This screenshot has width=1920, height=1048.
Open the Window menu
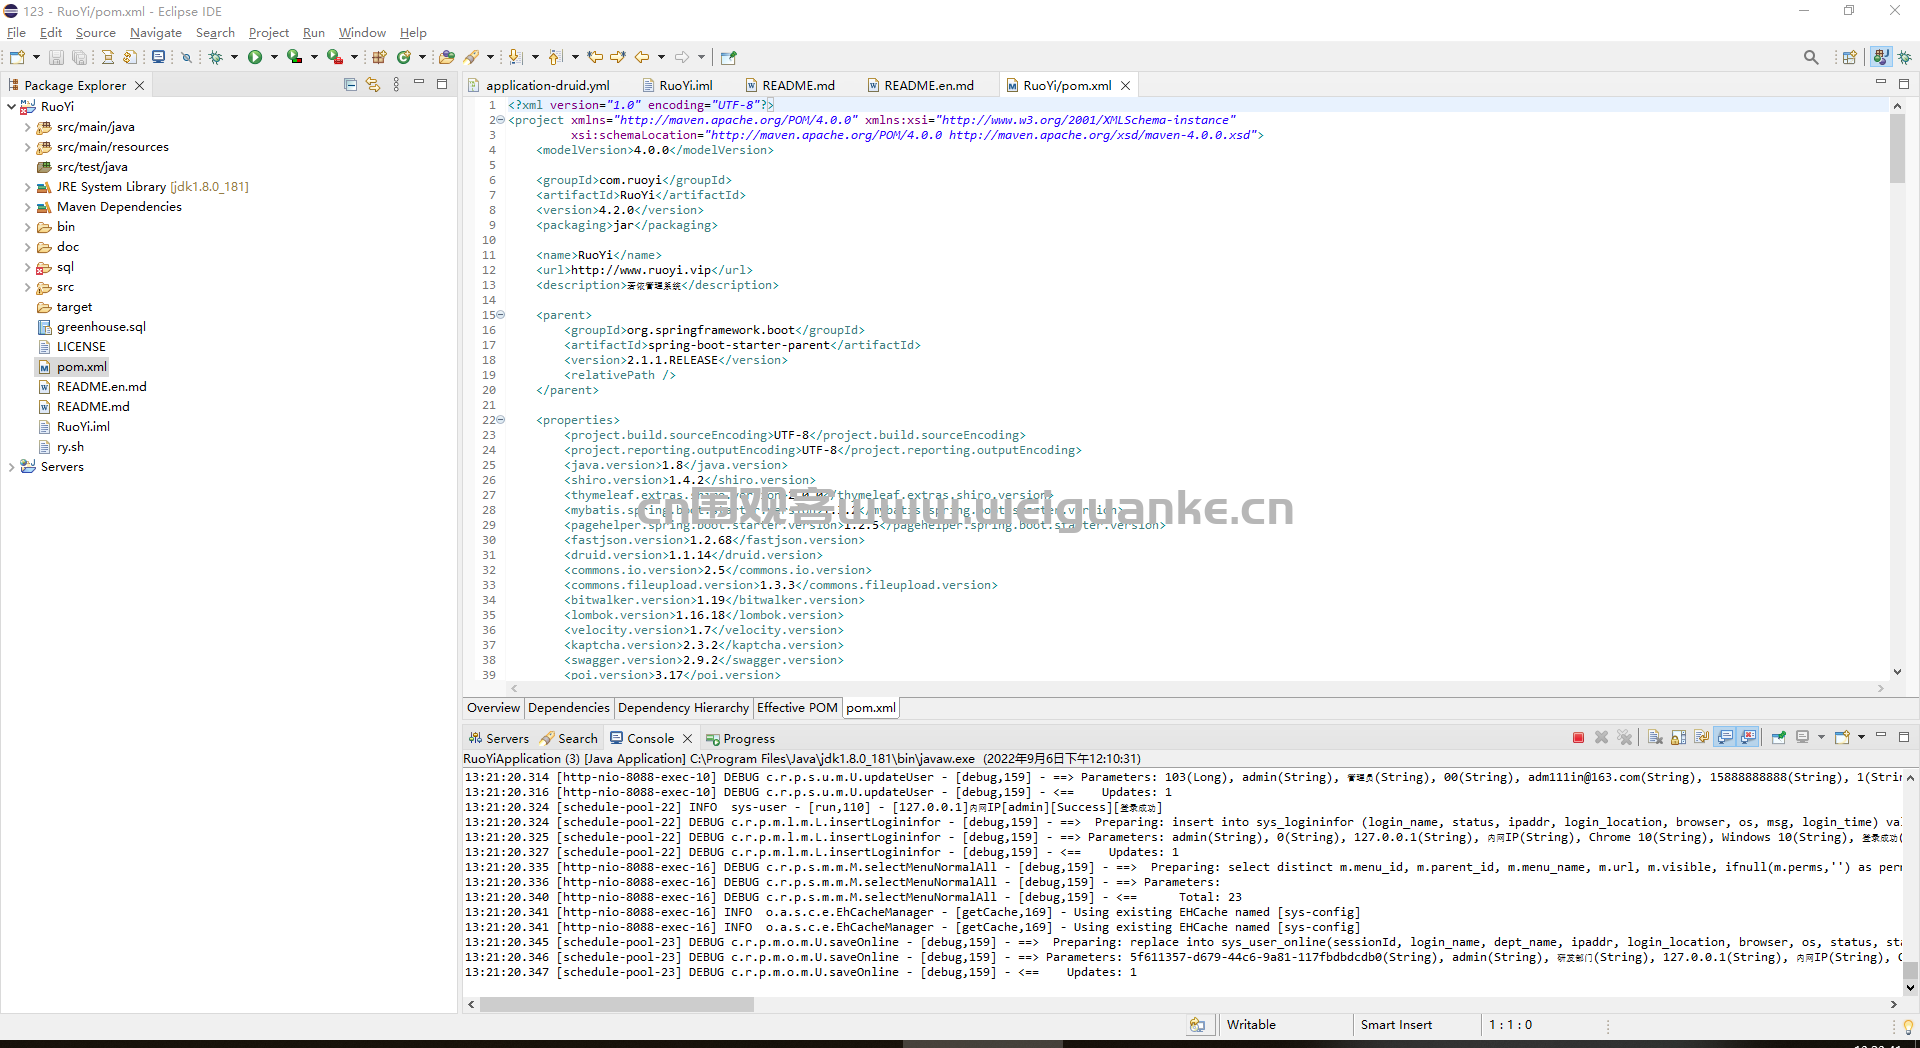coord(362,33)
